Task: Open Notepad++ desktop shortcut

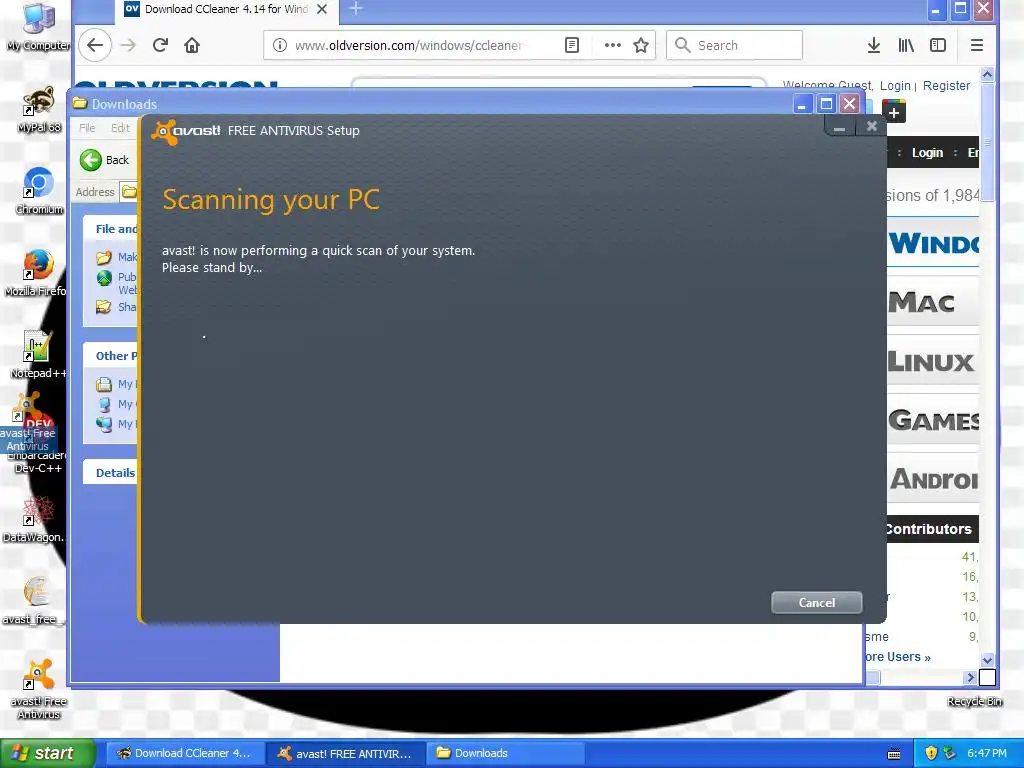Action: tap(37, 355)
